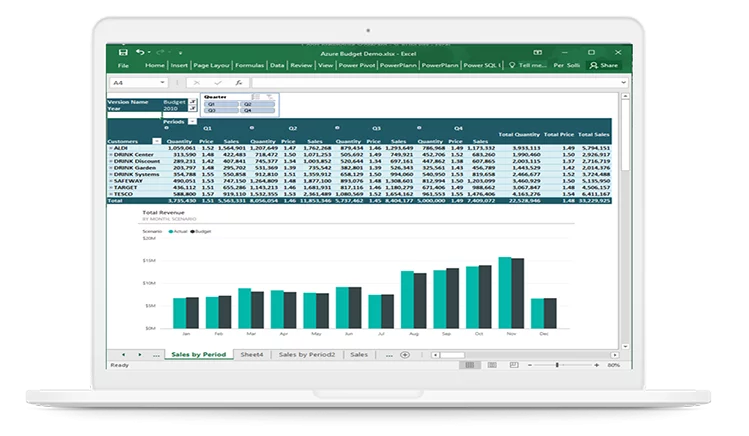Expand the TESCO customer row

point(111,194)
